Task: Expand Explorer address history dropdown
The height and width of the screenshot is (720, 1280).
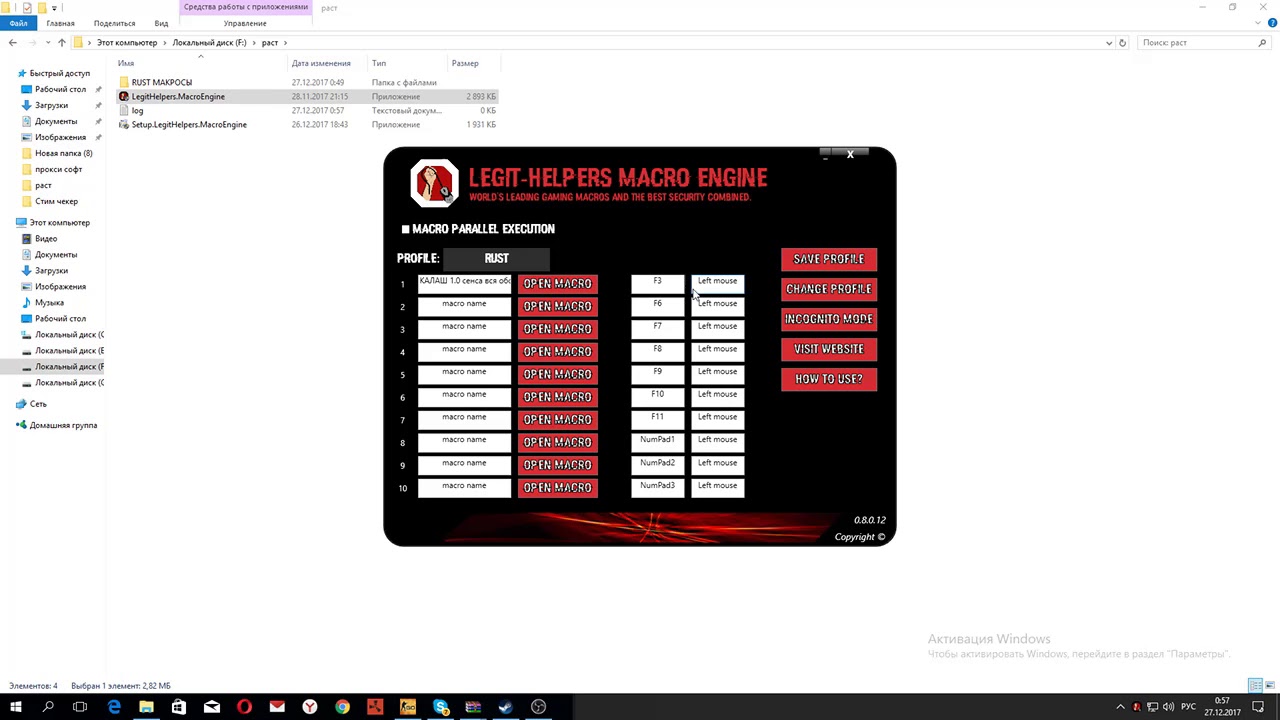Action: coord(1108,43)
